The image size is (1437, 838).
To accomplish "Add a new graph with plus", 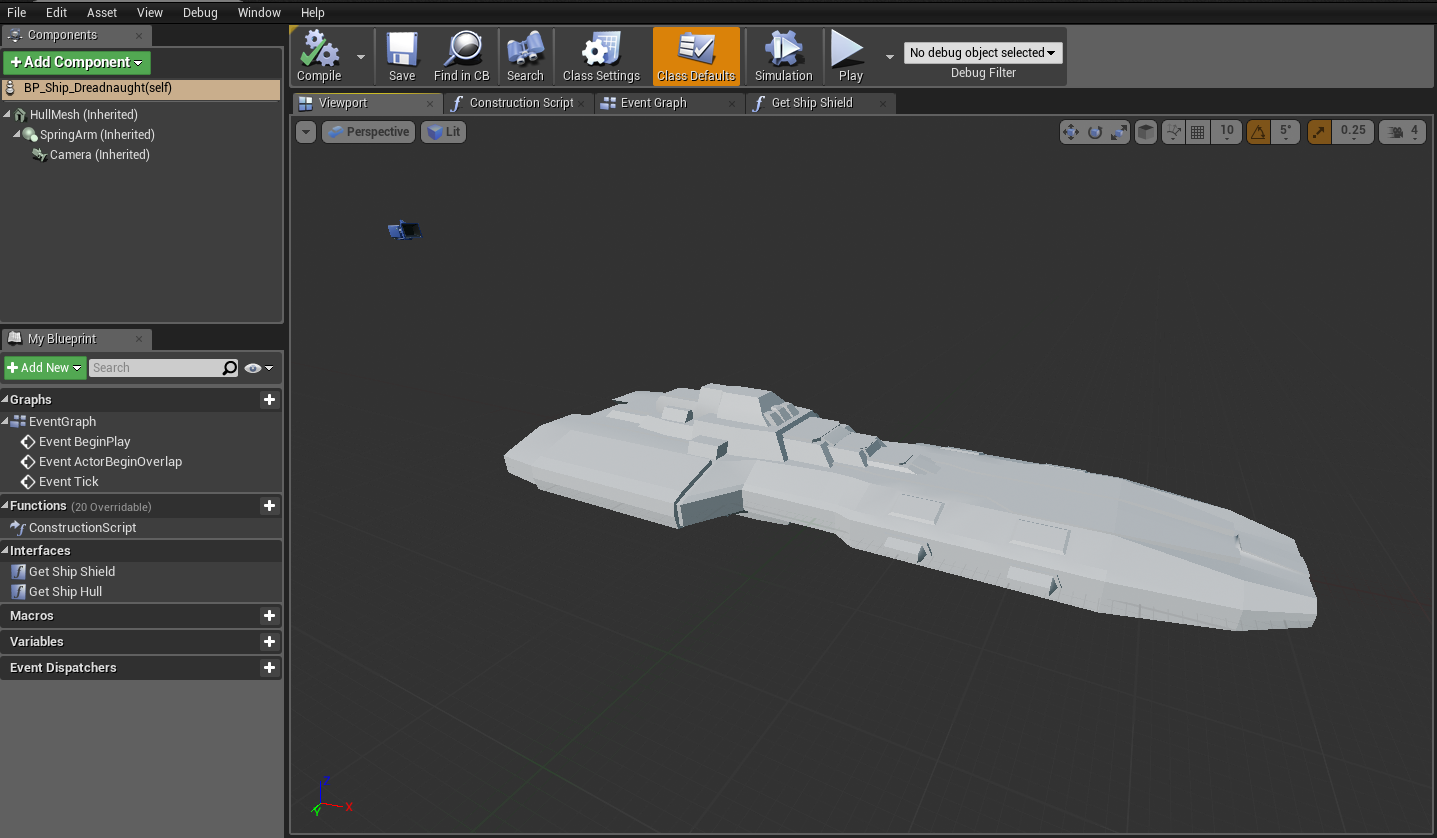I will [269, 400].
